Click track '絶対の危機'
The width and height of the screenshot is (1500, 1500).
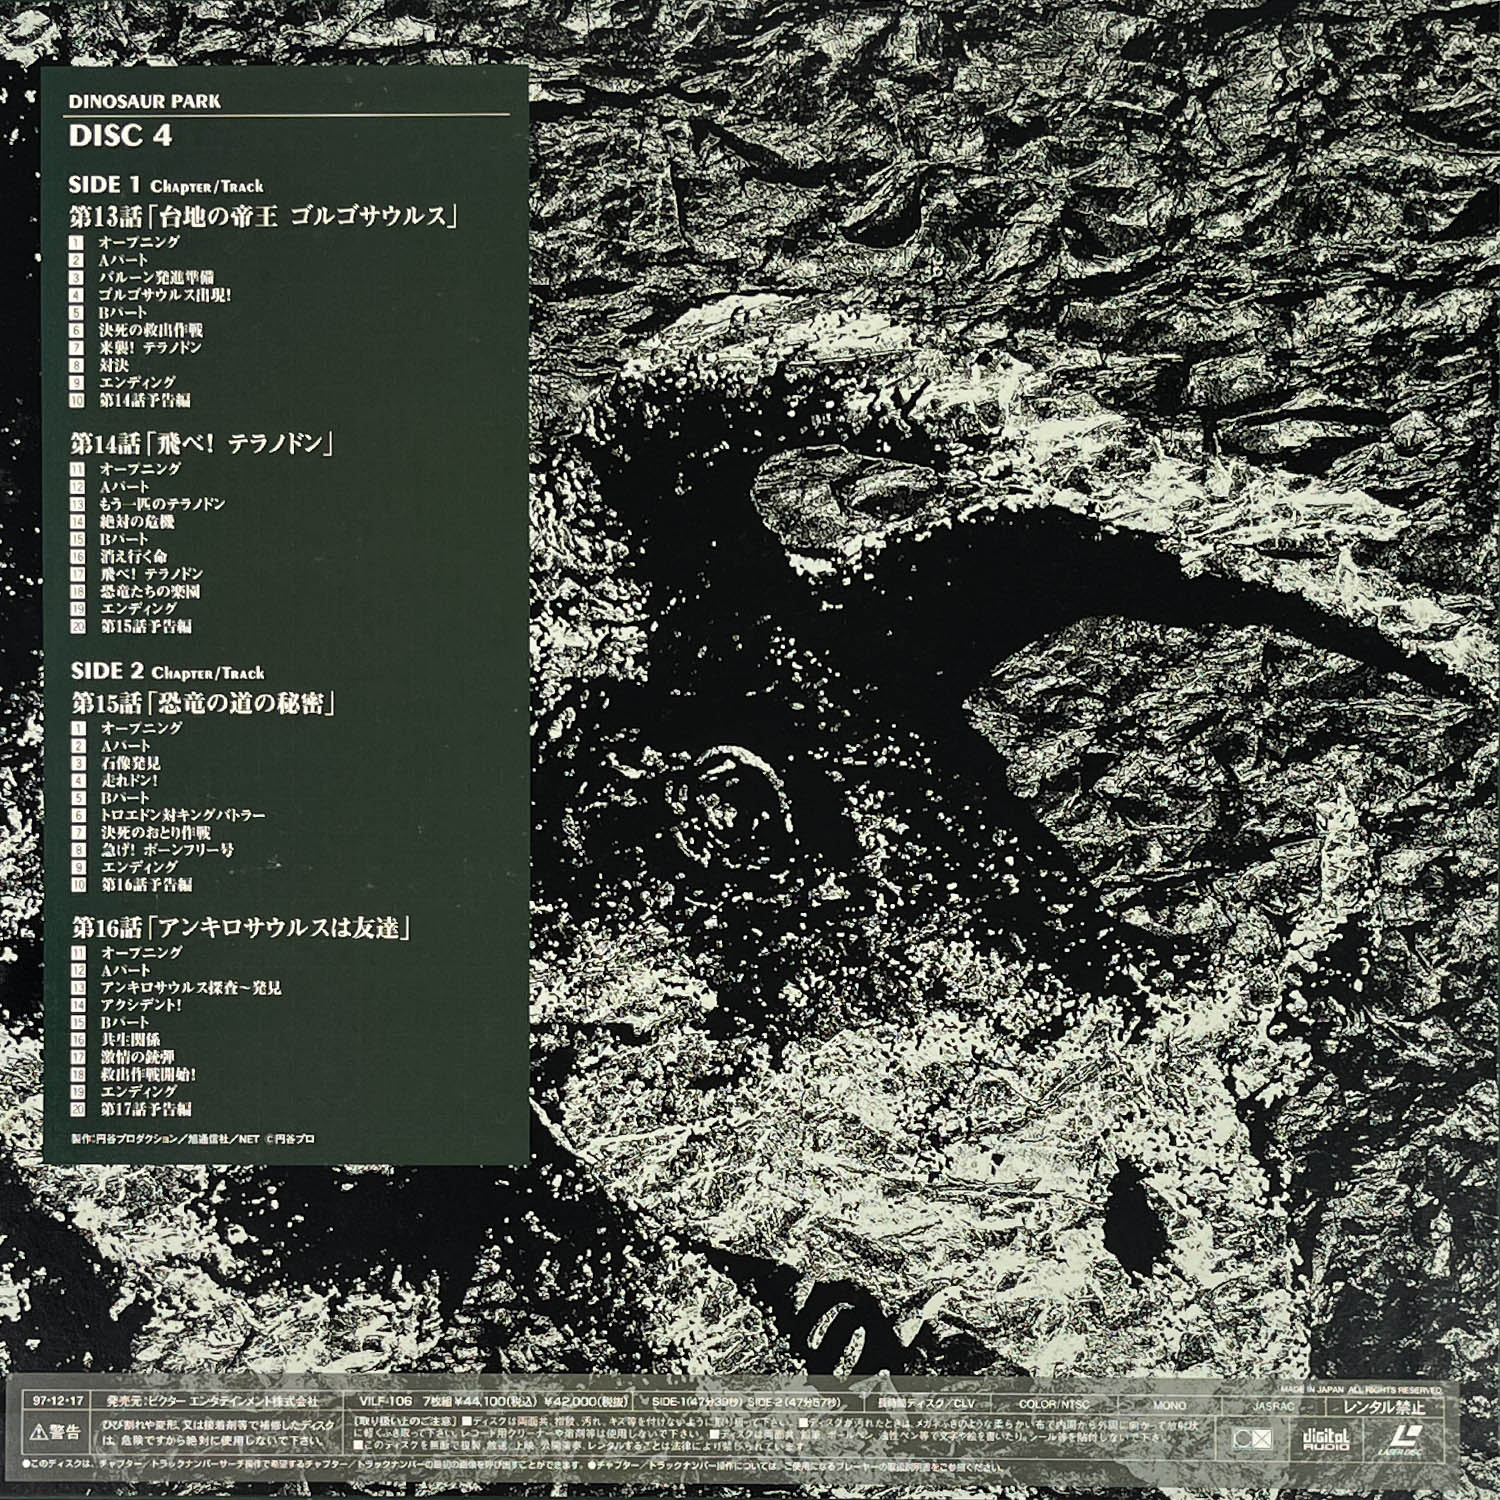pos(137,522)
